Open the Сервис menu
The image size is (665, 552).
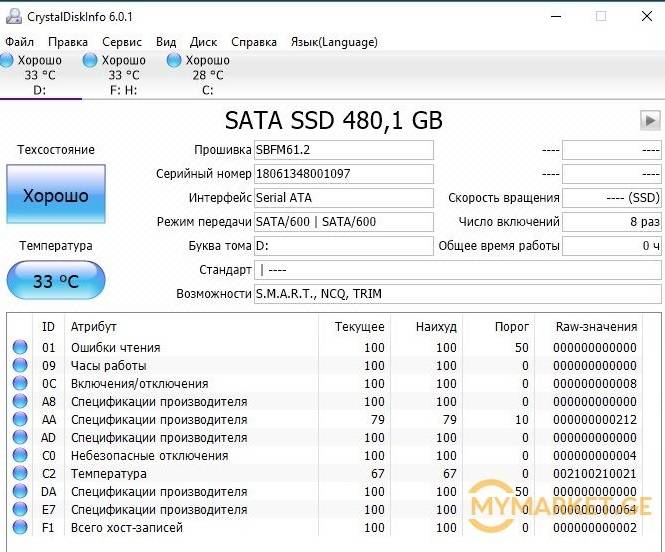pyautogui.click(x=122, y=42)
